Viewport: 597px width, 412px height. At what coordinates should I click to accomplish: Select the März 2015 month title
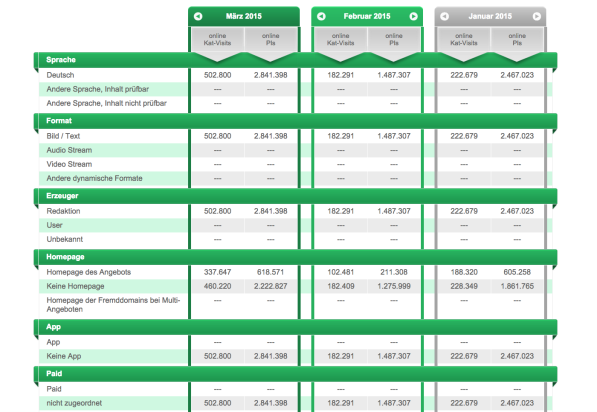pos(244,16)
